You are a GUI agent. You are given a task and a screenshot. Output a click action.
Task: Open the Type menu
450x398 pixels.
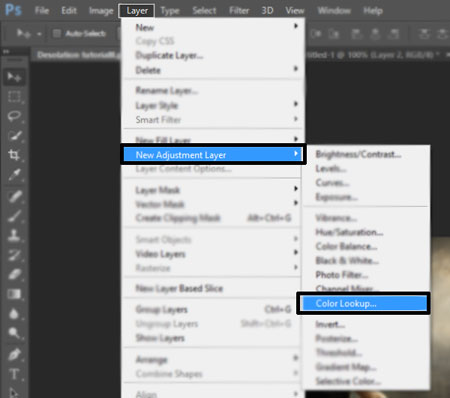coord(170,11)
